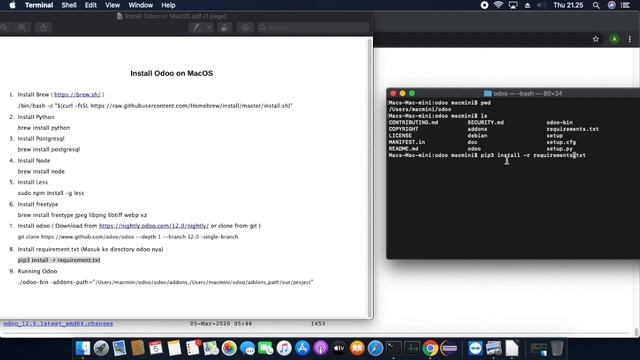The width and height of the screenshot is (640, 360).
Task: Rotate the PDF page in Preview
Action: click(224, 28)
